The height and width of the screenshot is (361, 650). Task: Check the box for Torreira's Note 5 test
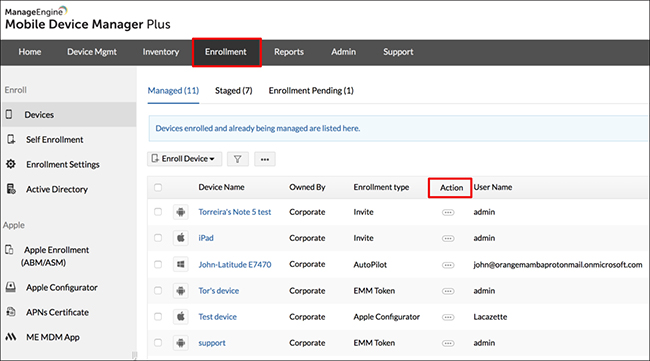pyautogui.click(x=158, y=212)
